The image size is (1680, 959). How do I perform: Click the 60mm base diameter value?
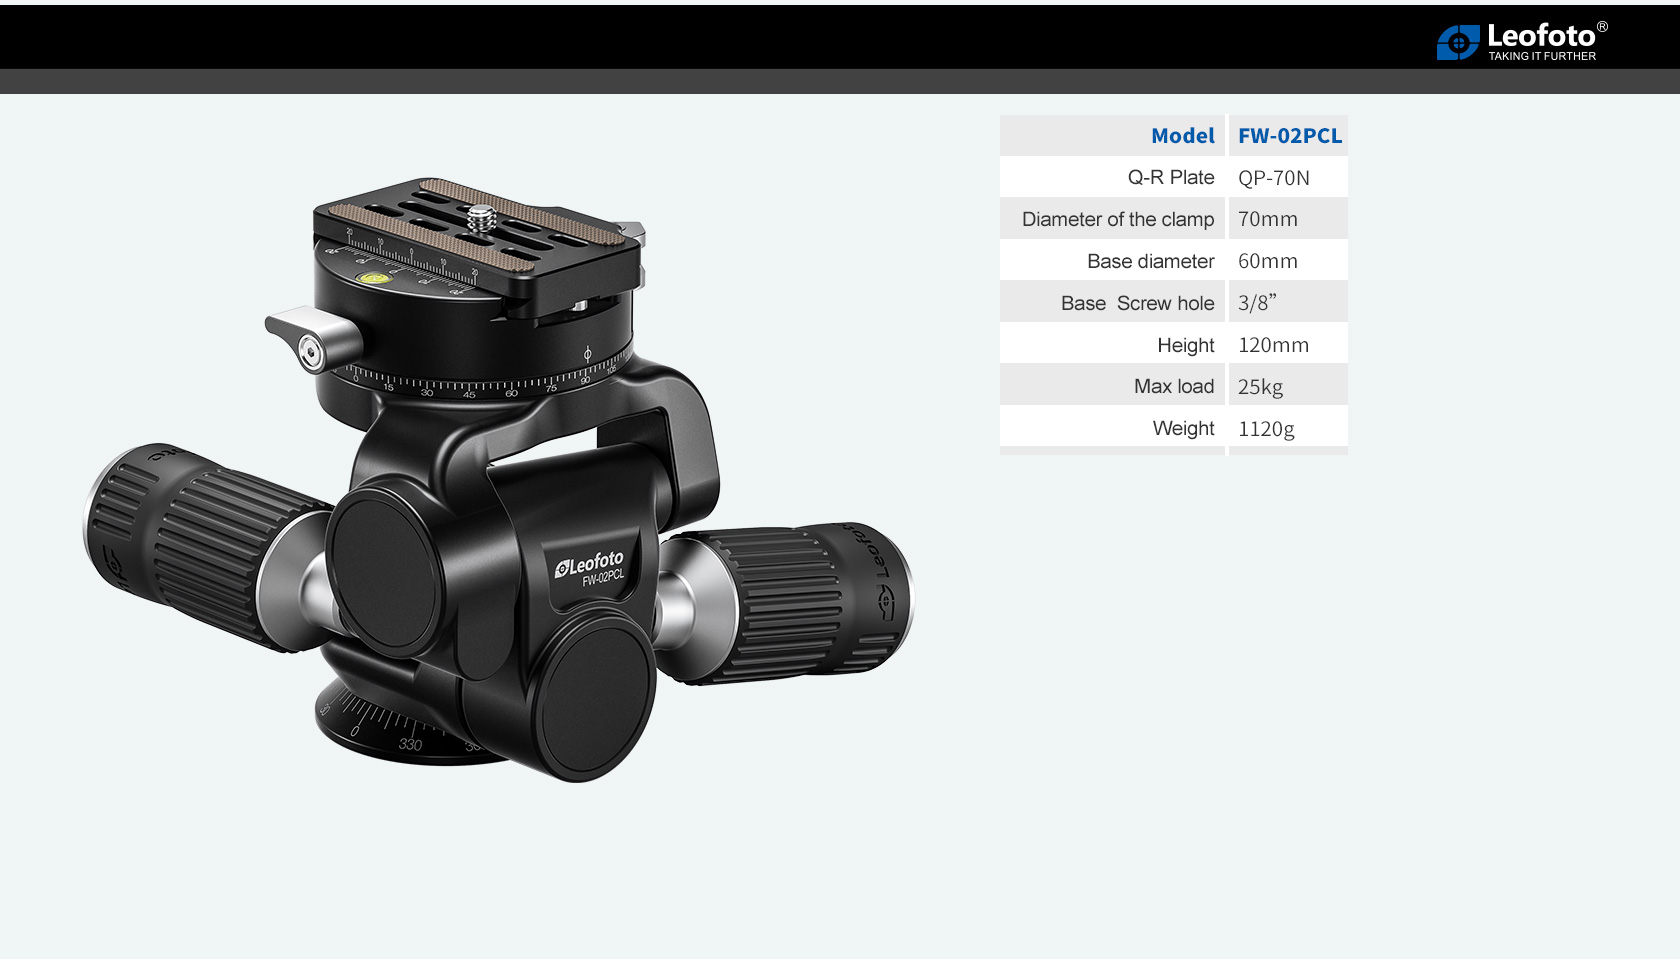(x=1267, y=262)
